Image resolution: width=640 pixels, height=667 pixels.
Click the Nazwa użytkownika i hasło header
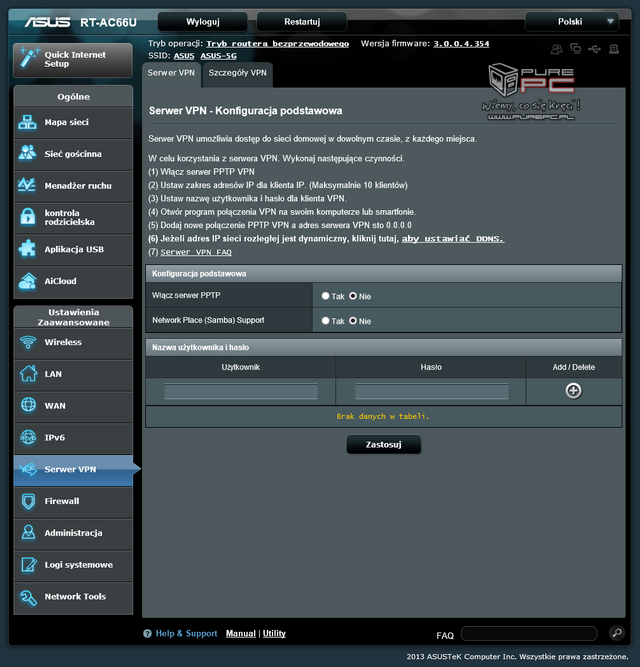[384, 348]
